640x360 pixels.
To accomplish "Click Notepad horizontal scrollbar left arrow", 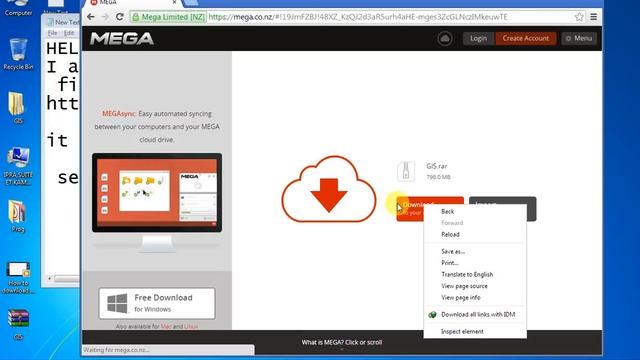I will (50, 279).
